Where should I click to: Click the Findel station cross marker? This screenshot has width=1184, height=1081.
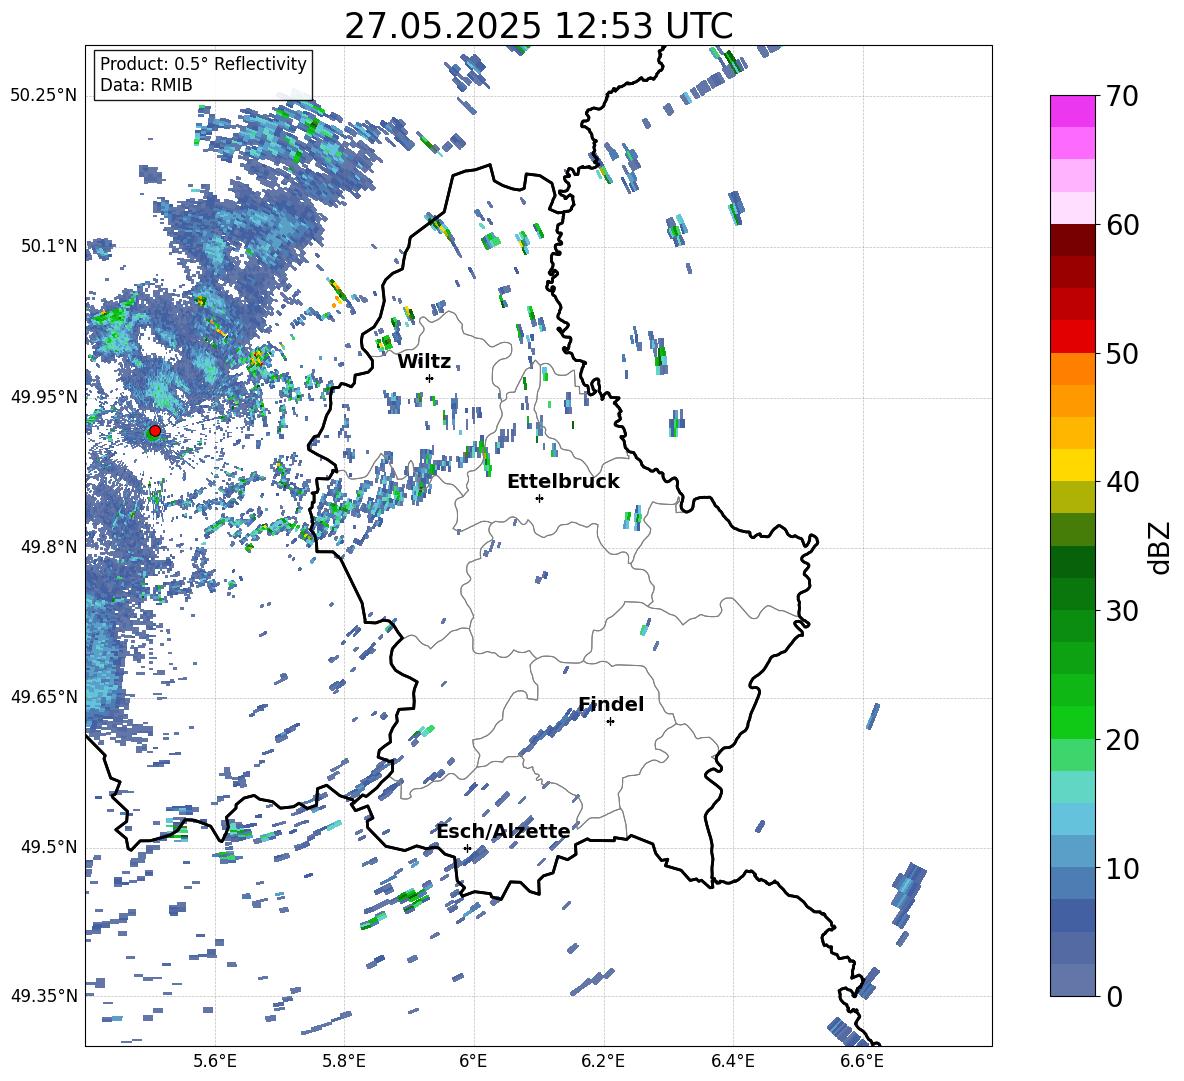tap(610, 722)
